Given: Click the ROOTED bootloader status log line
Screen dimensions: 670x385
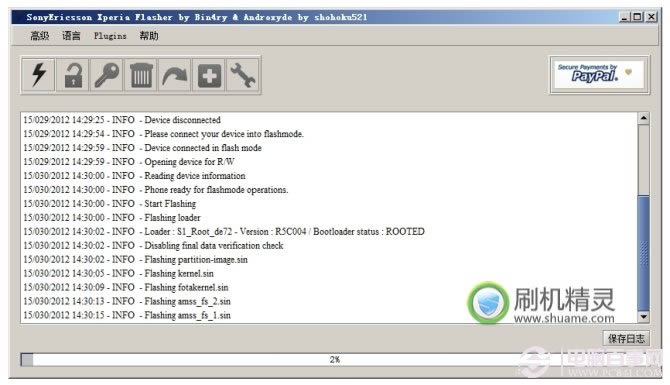Looking at the screenshot, I should point(224,232).
